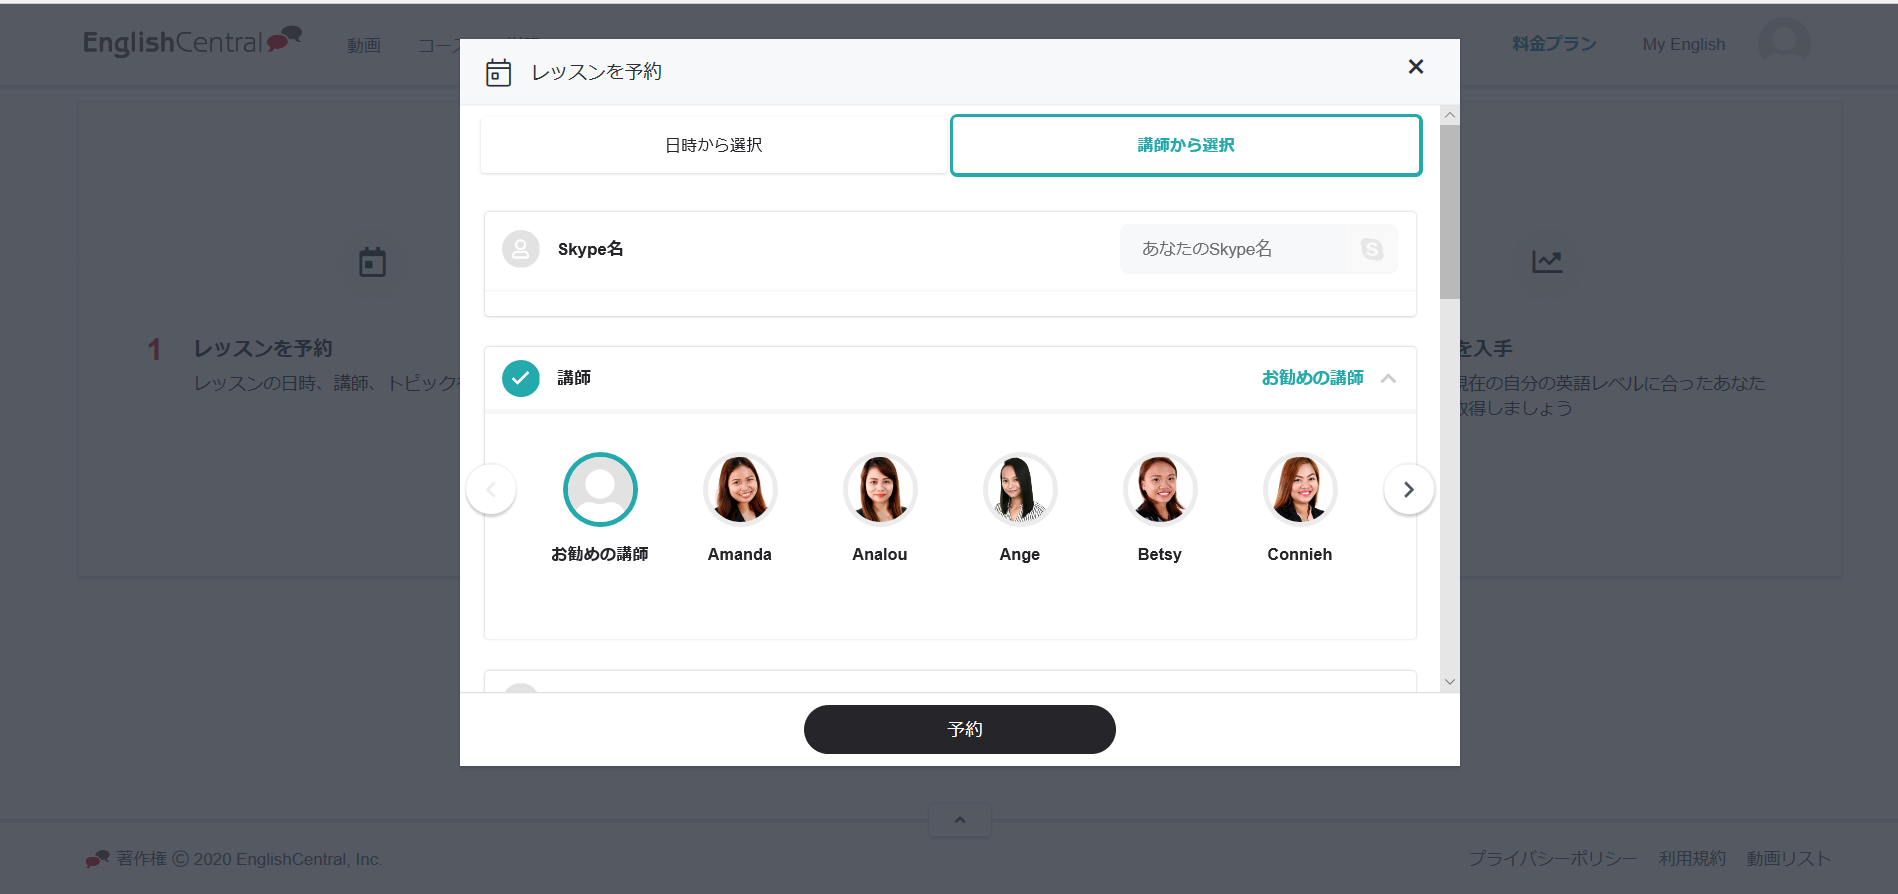Pick tutor Ange's photo
This screenshot has height=894, width=1898.
pyautogui.click(x=1020, y=490)
